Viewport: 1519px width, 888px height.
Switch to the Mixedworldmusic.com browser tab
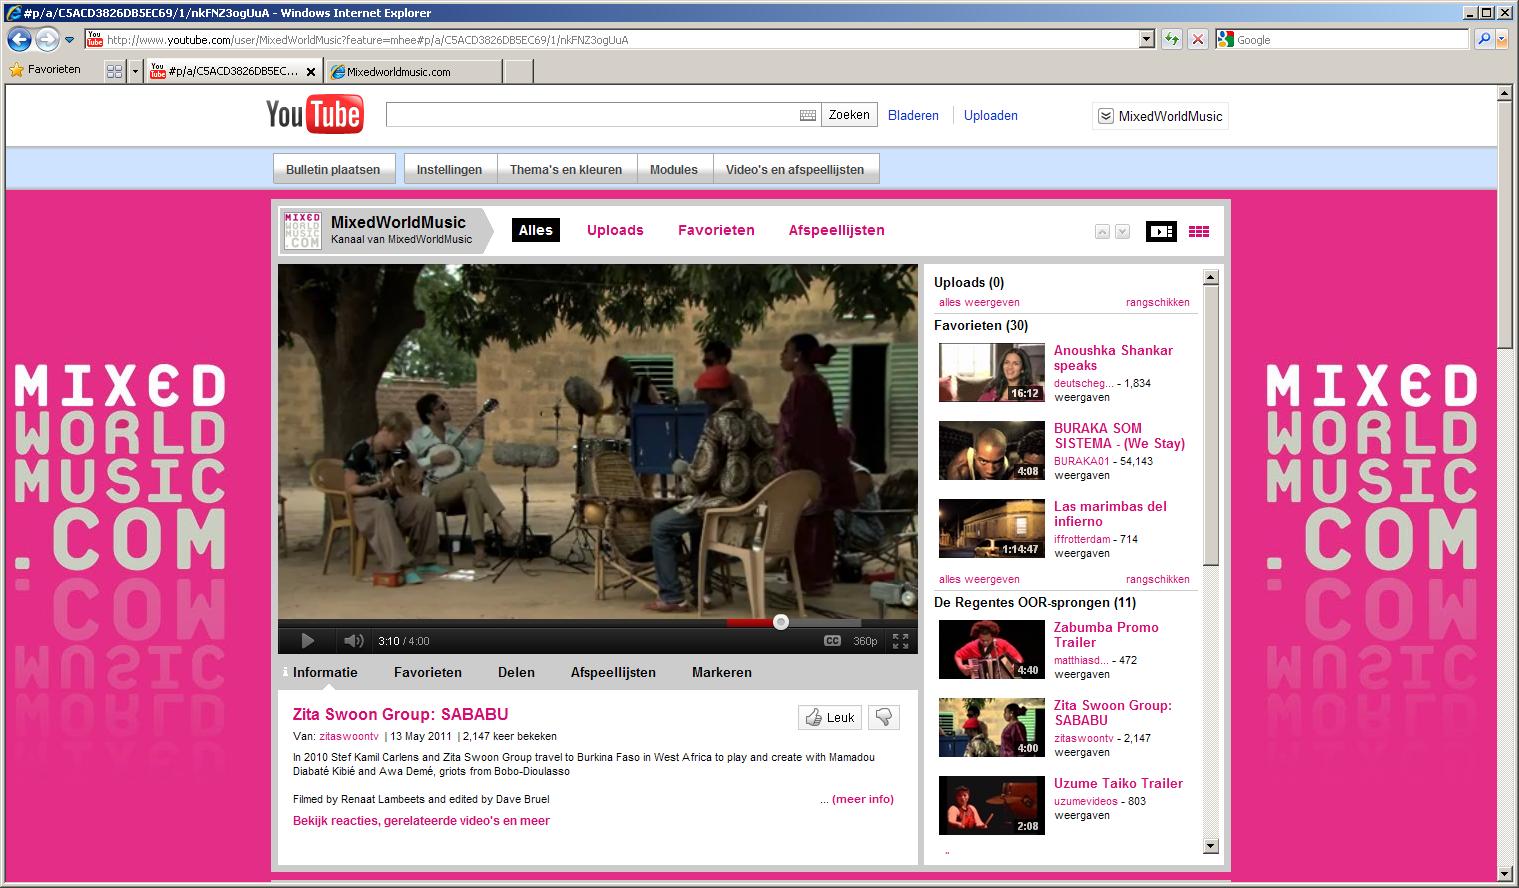click(x=415, y=72)
